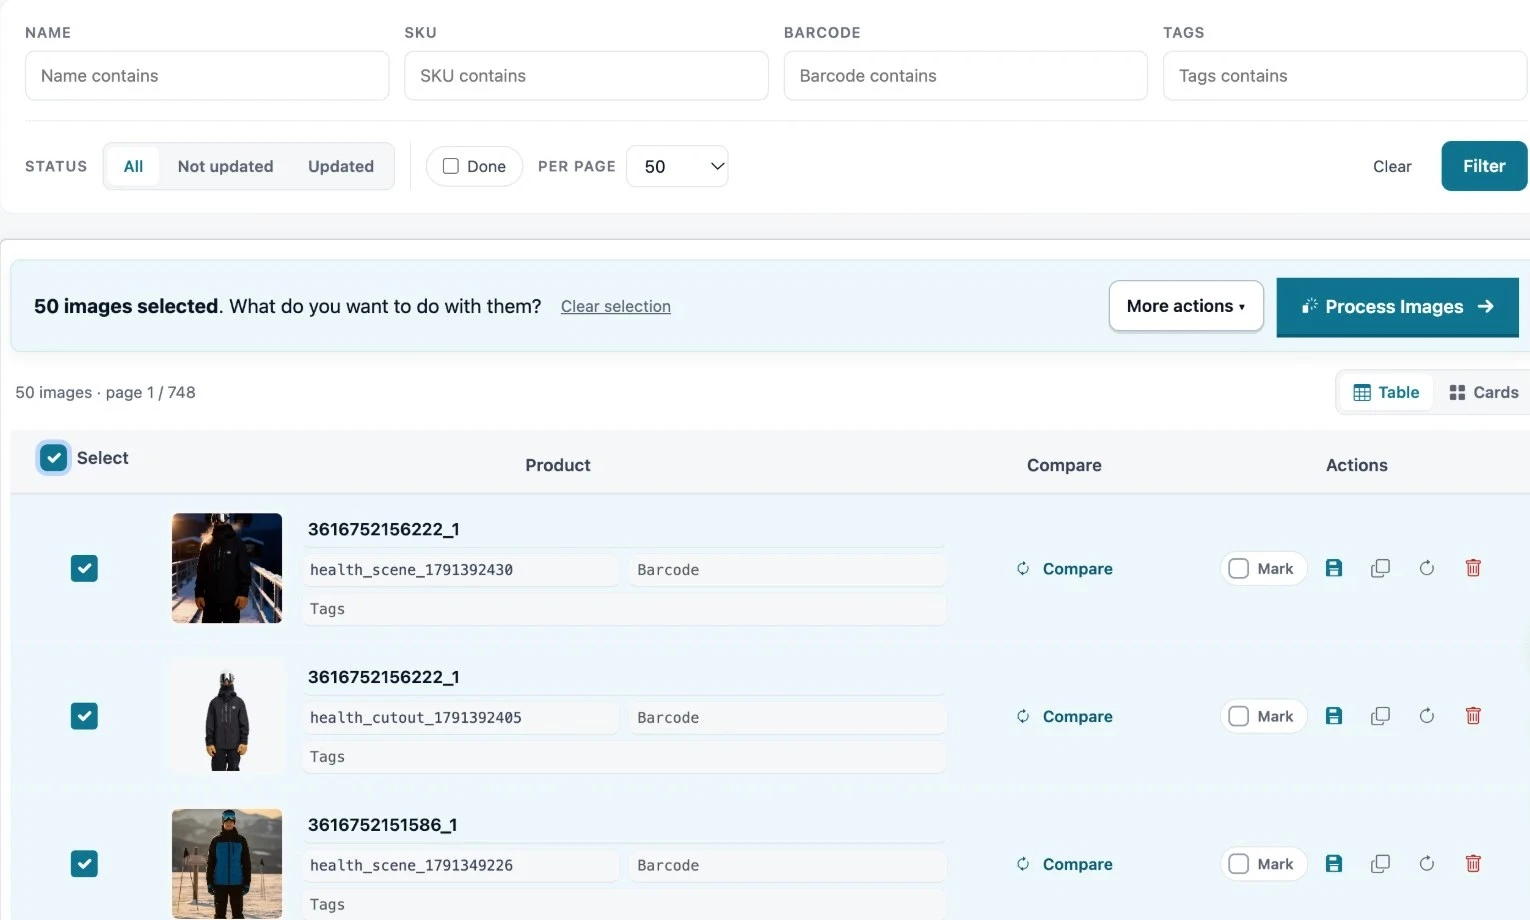Image resolution: width=1530 pixels, height=920 pixels.
Task: Compare the health_scene_1791392430 image
Action: [1065, 568]
